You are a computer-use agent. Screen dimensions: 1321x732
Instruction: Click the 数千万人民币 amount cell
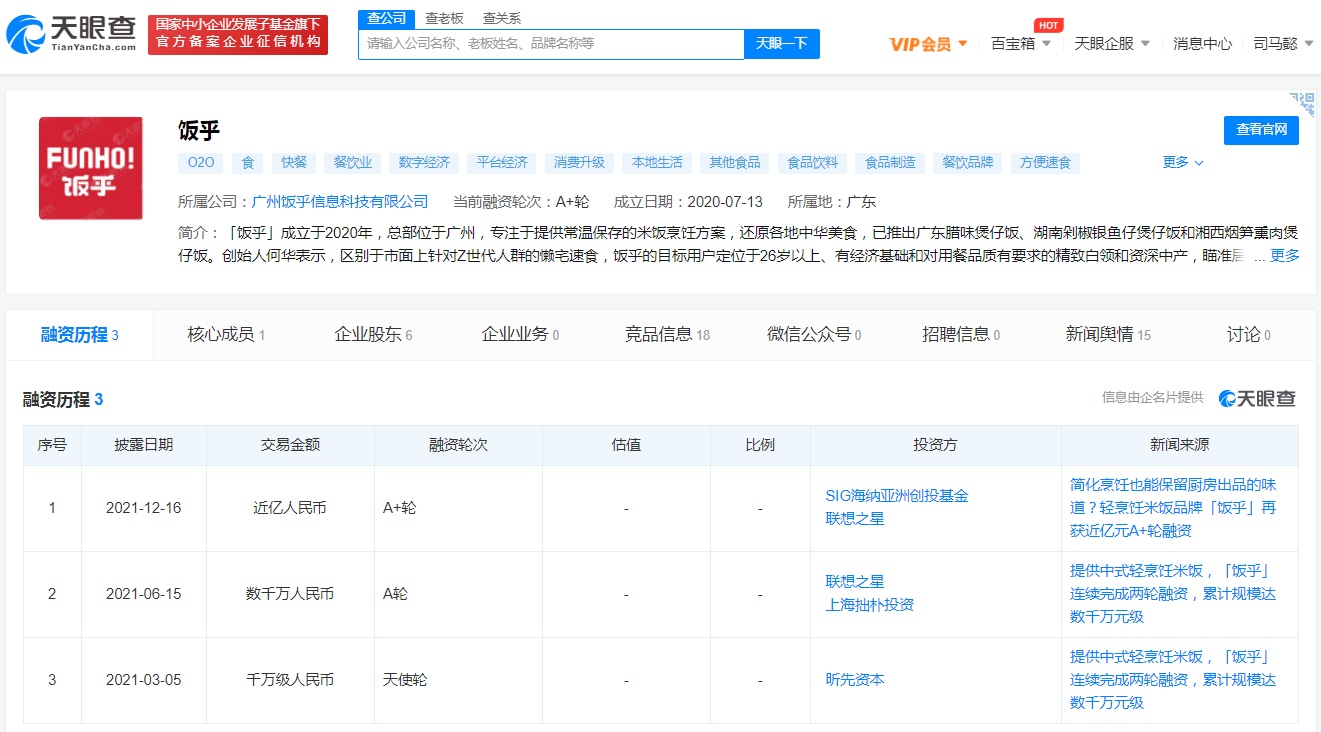pos(290,594)
